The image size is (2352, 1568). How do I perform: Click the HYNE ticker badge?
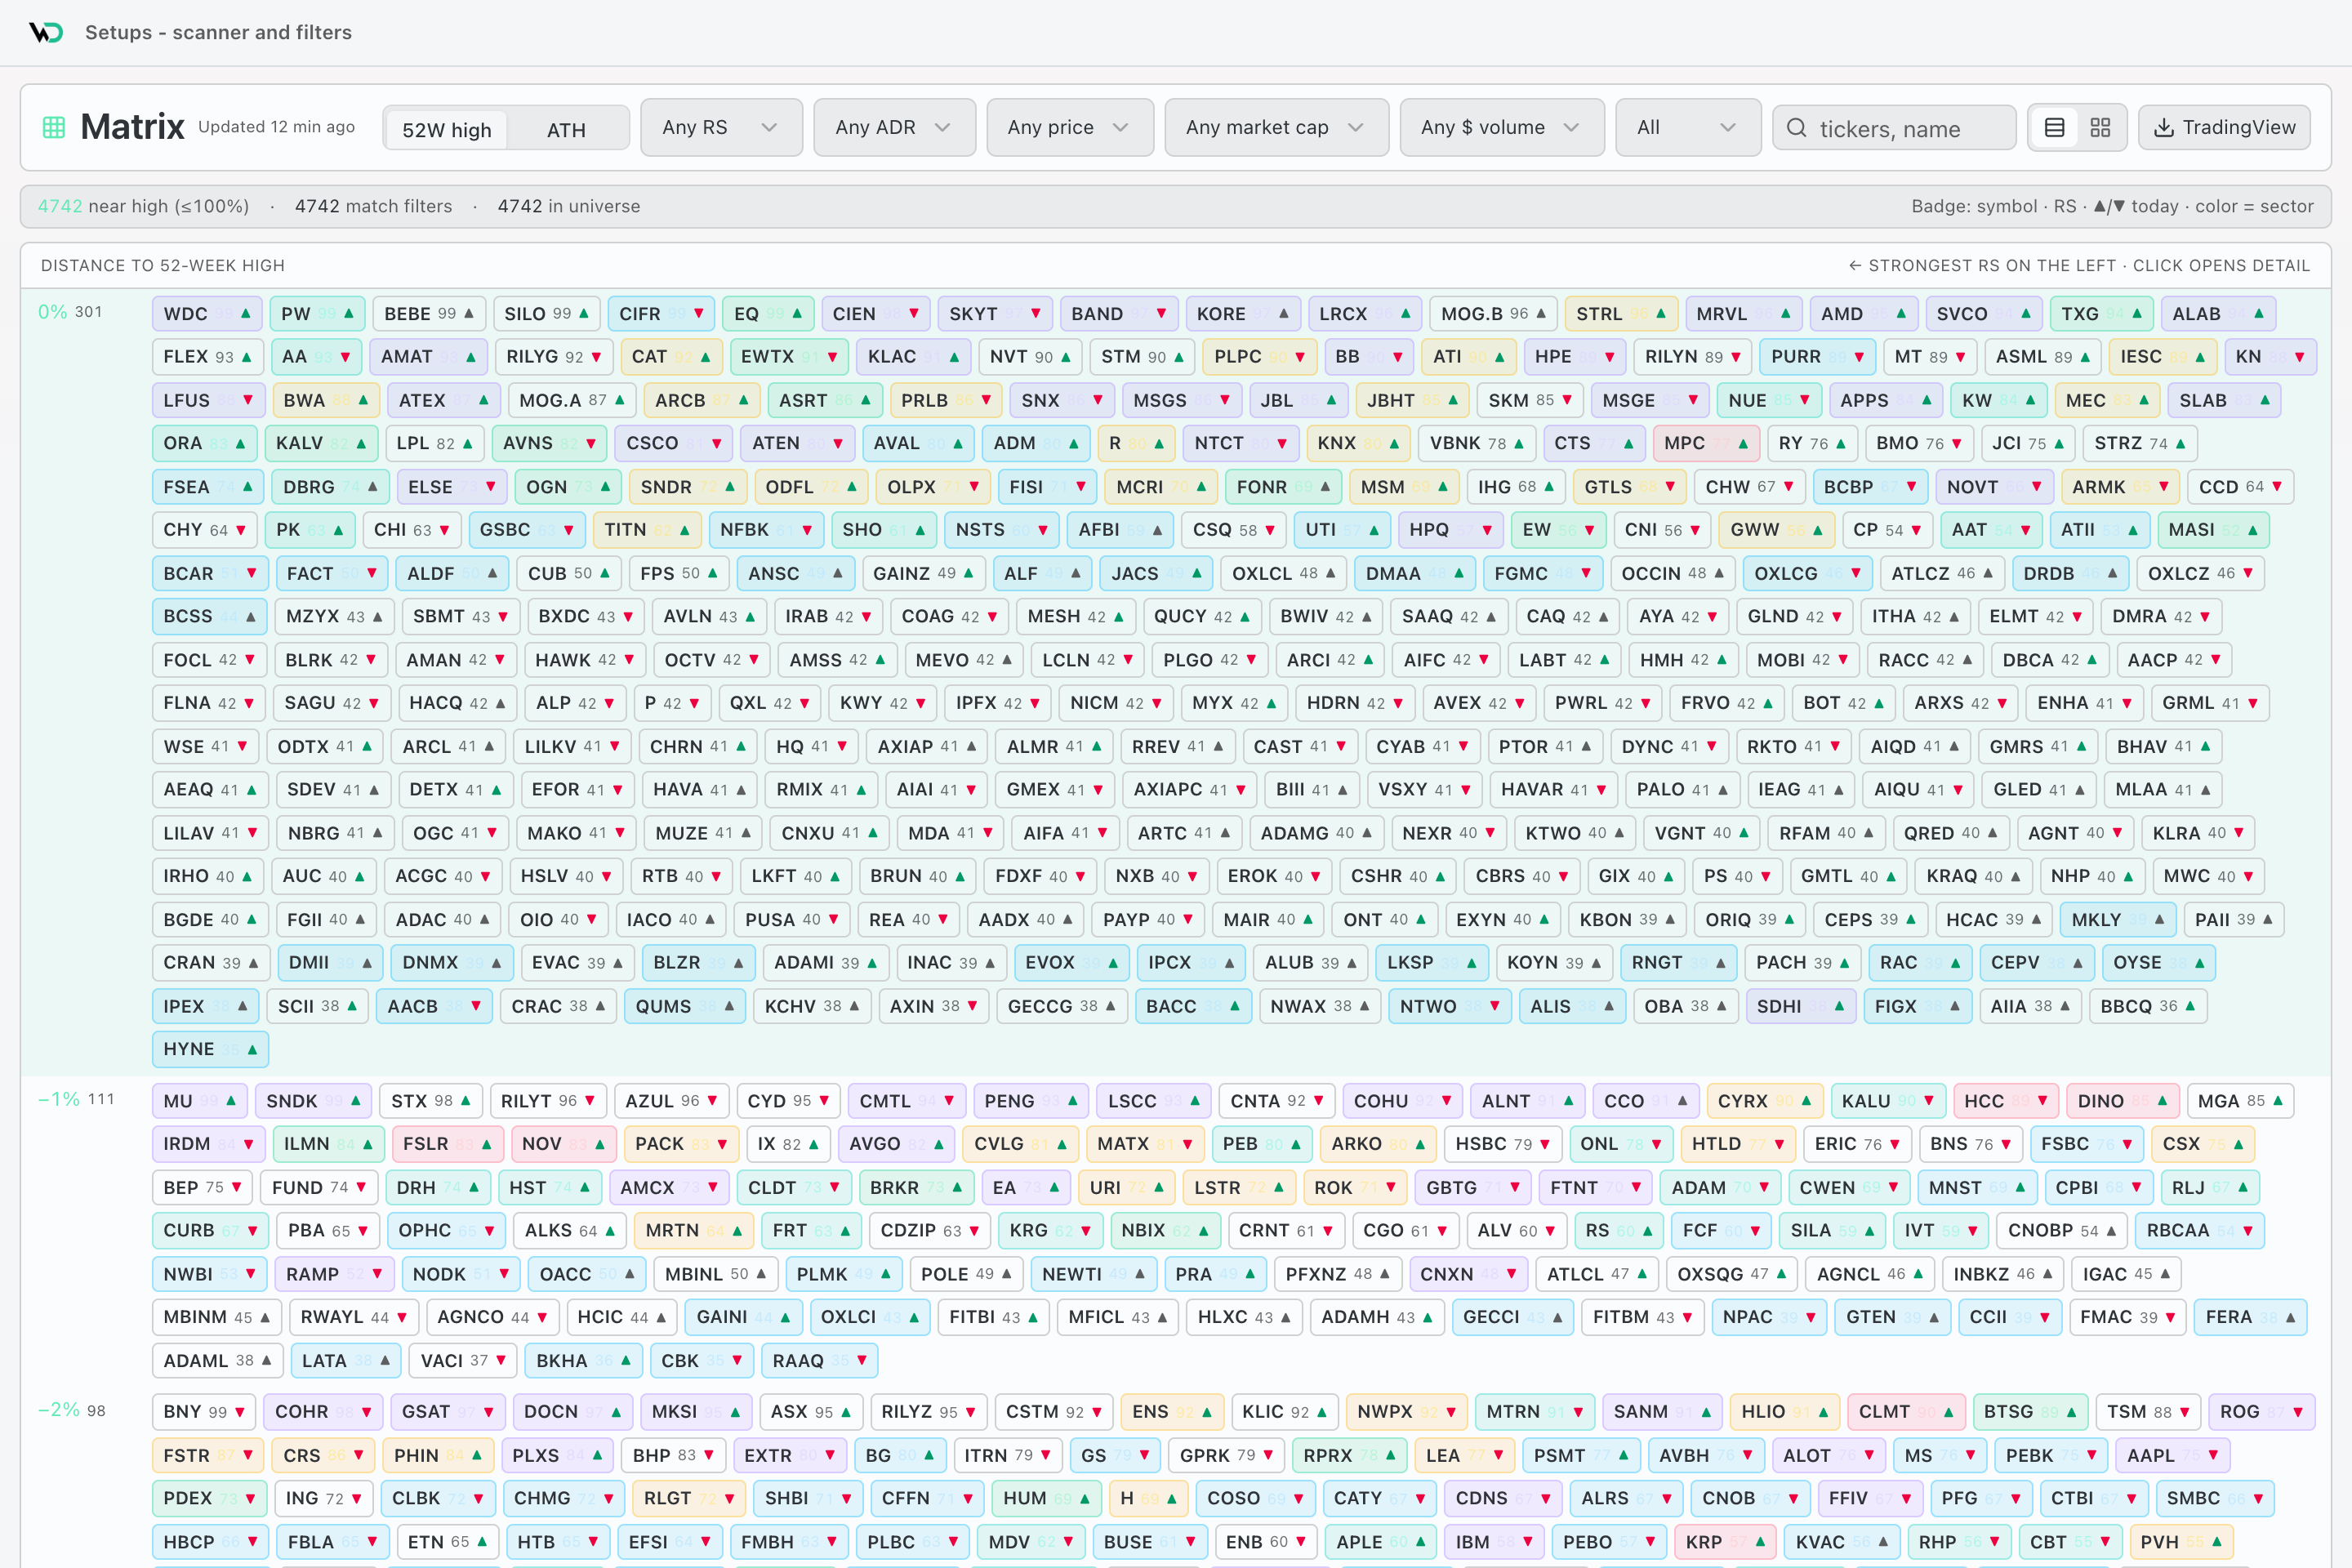pos(210,1049)
